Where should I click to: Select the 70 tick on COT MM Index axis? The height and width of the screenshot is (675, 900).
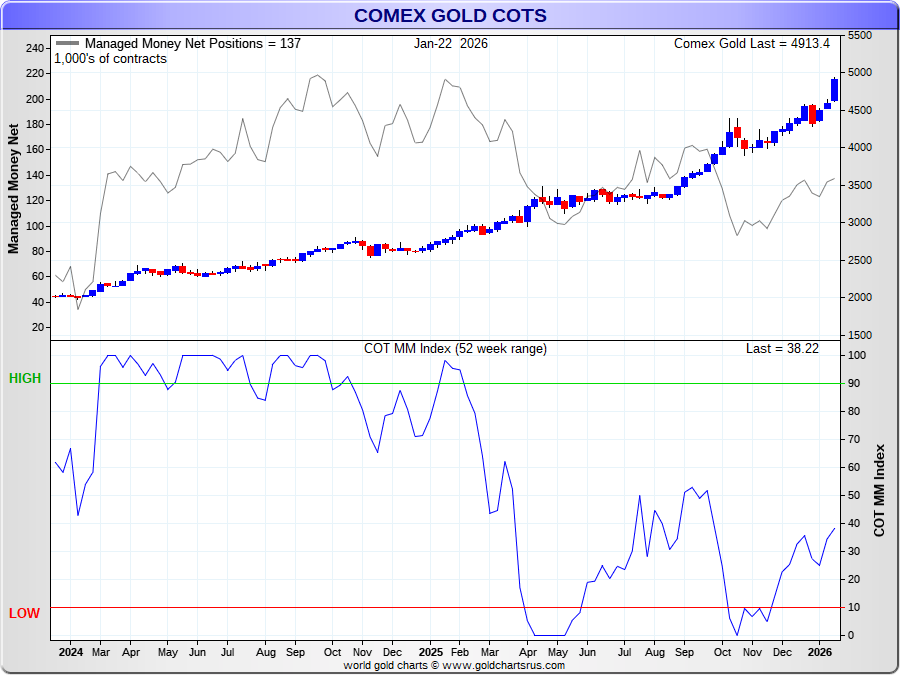[x=854, y=440]
